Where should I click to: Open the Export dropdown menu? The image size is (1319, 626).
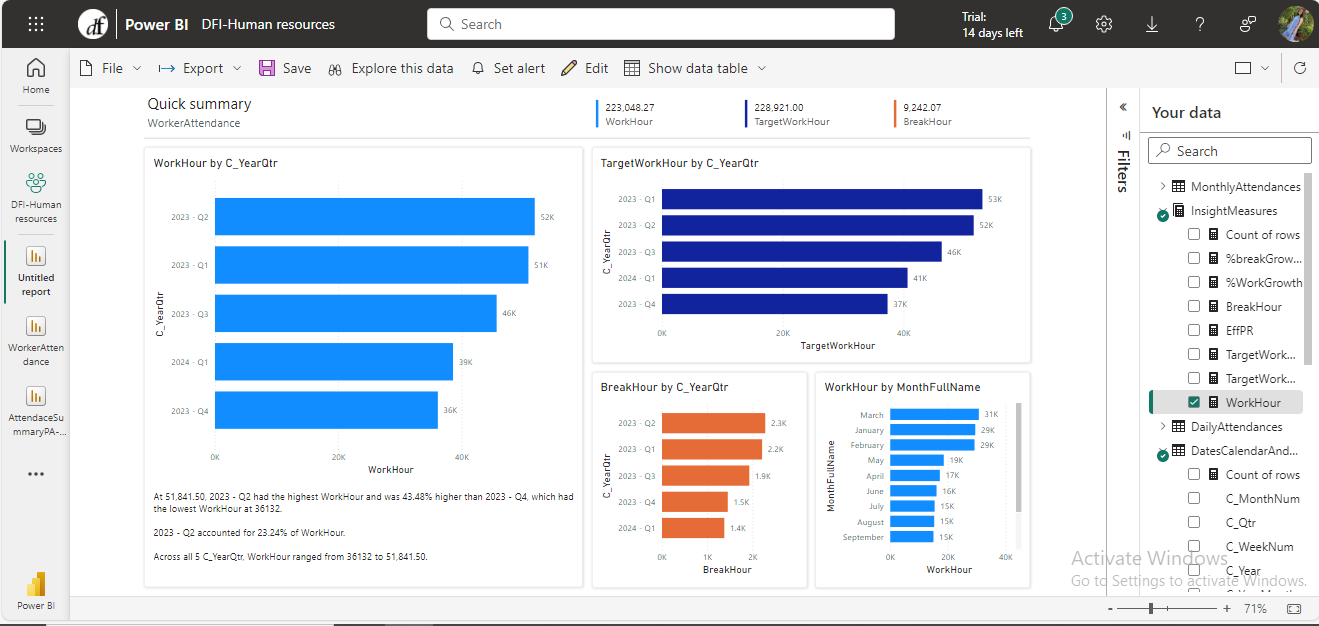[x=200, y=68]
